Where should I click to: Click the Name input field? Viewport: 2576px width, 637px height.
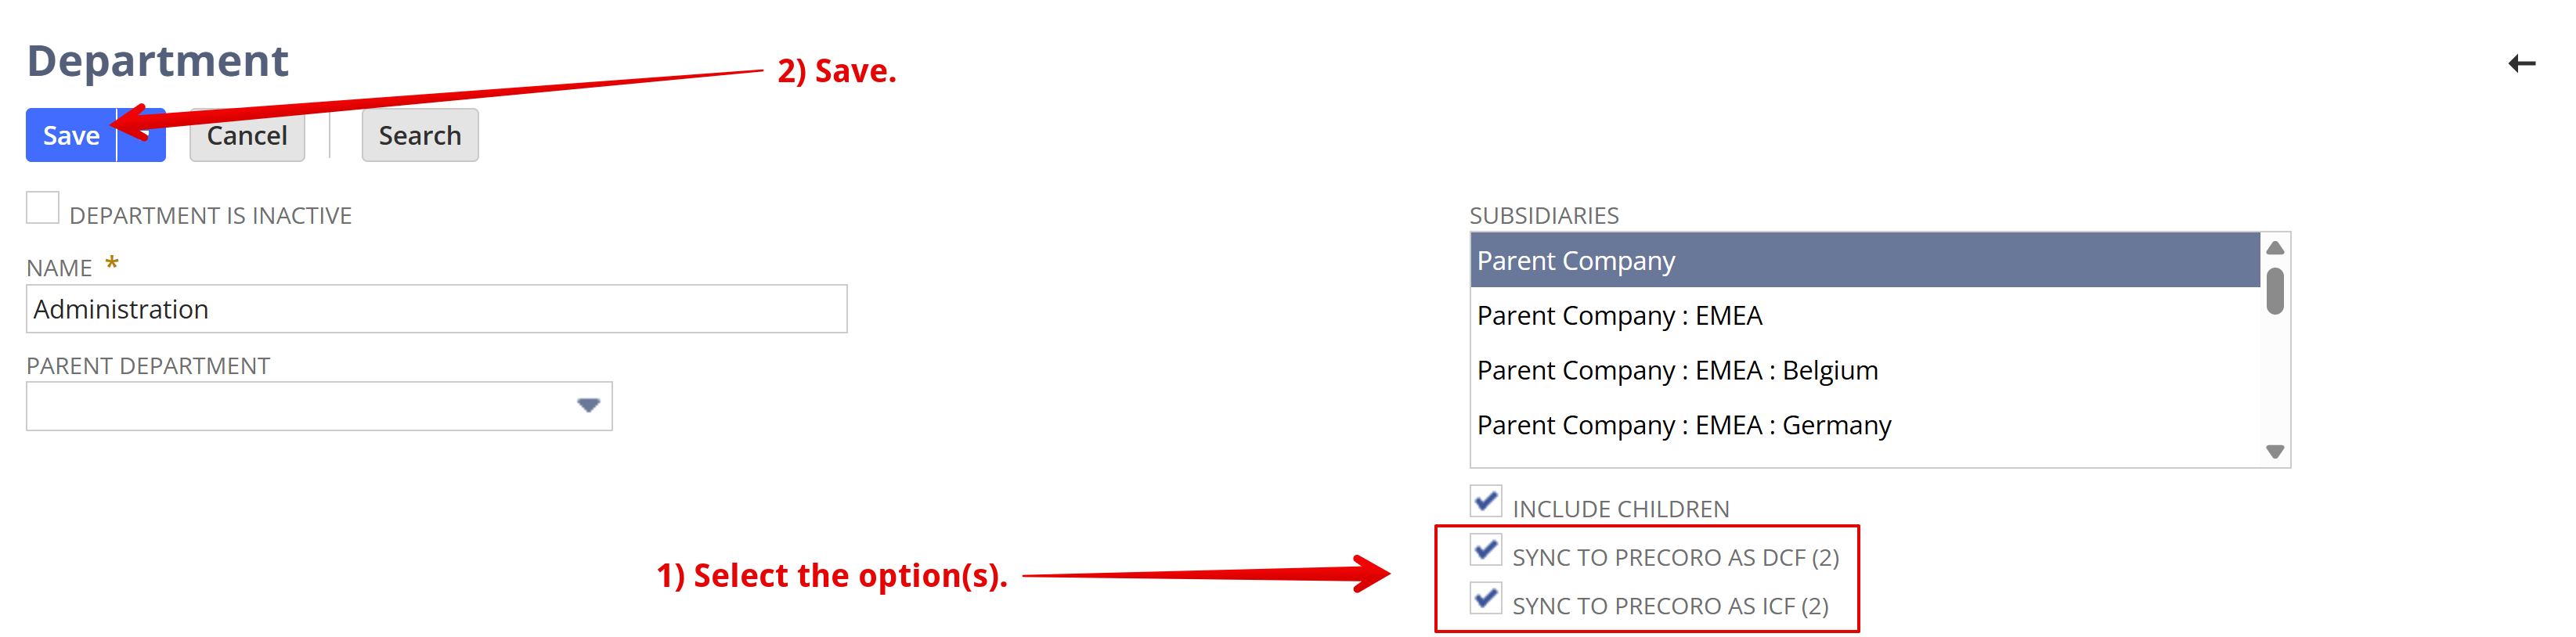pyautogui.click(x=436, y=309)
